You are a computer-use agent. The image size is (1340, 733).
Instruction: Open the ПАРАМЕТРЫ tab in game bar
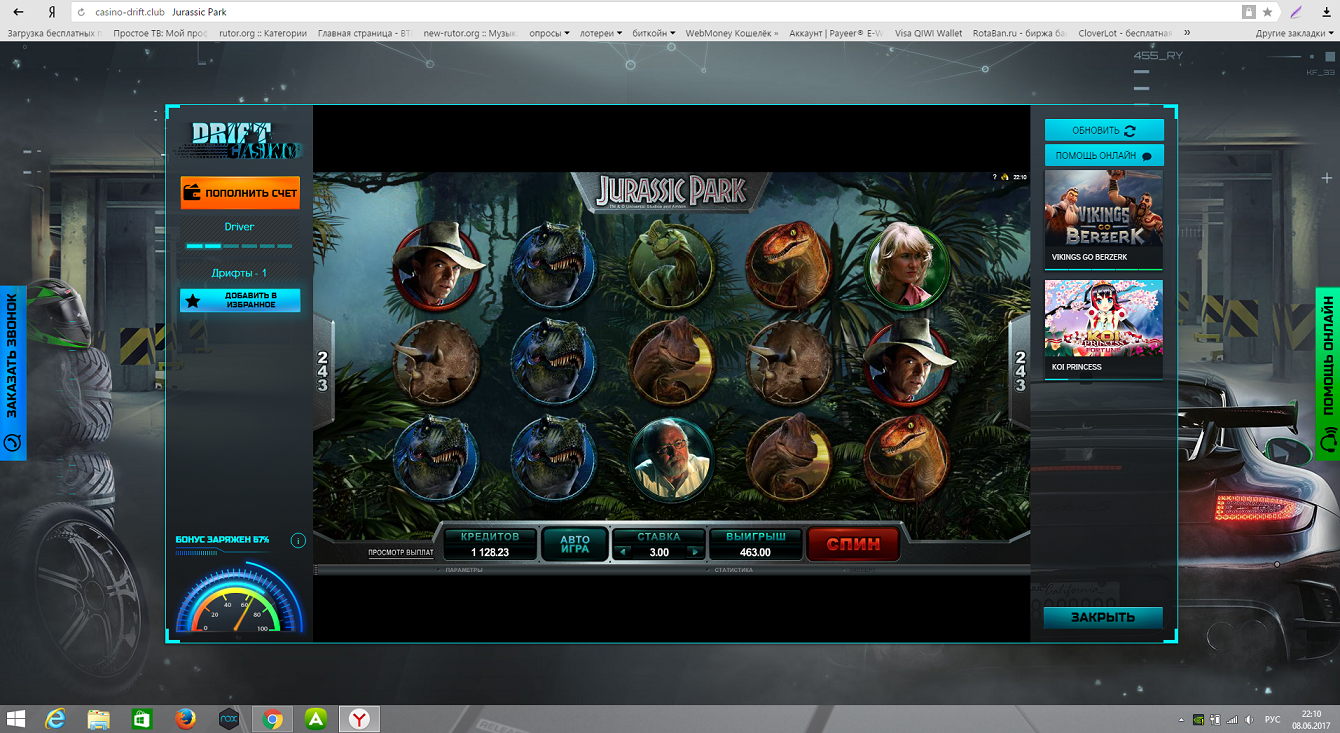464,570
